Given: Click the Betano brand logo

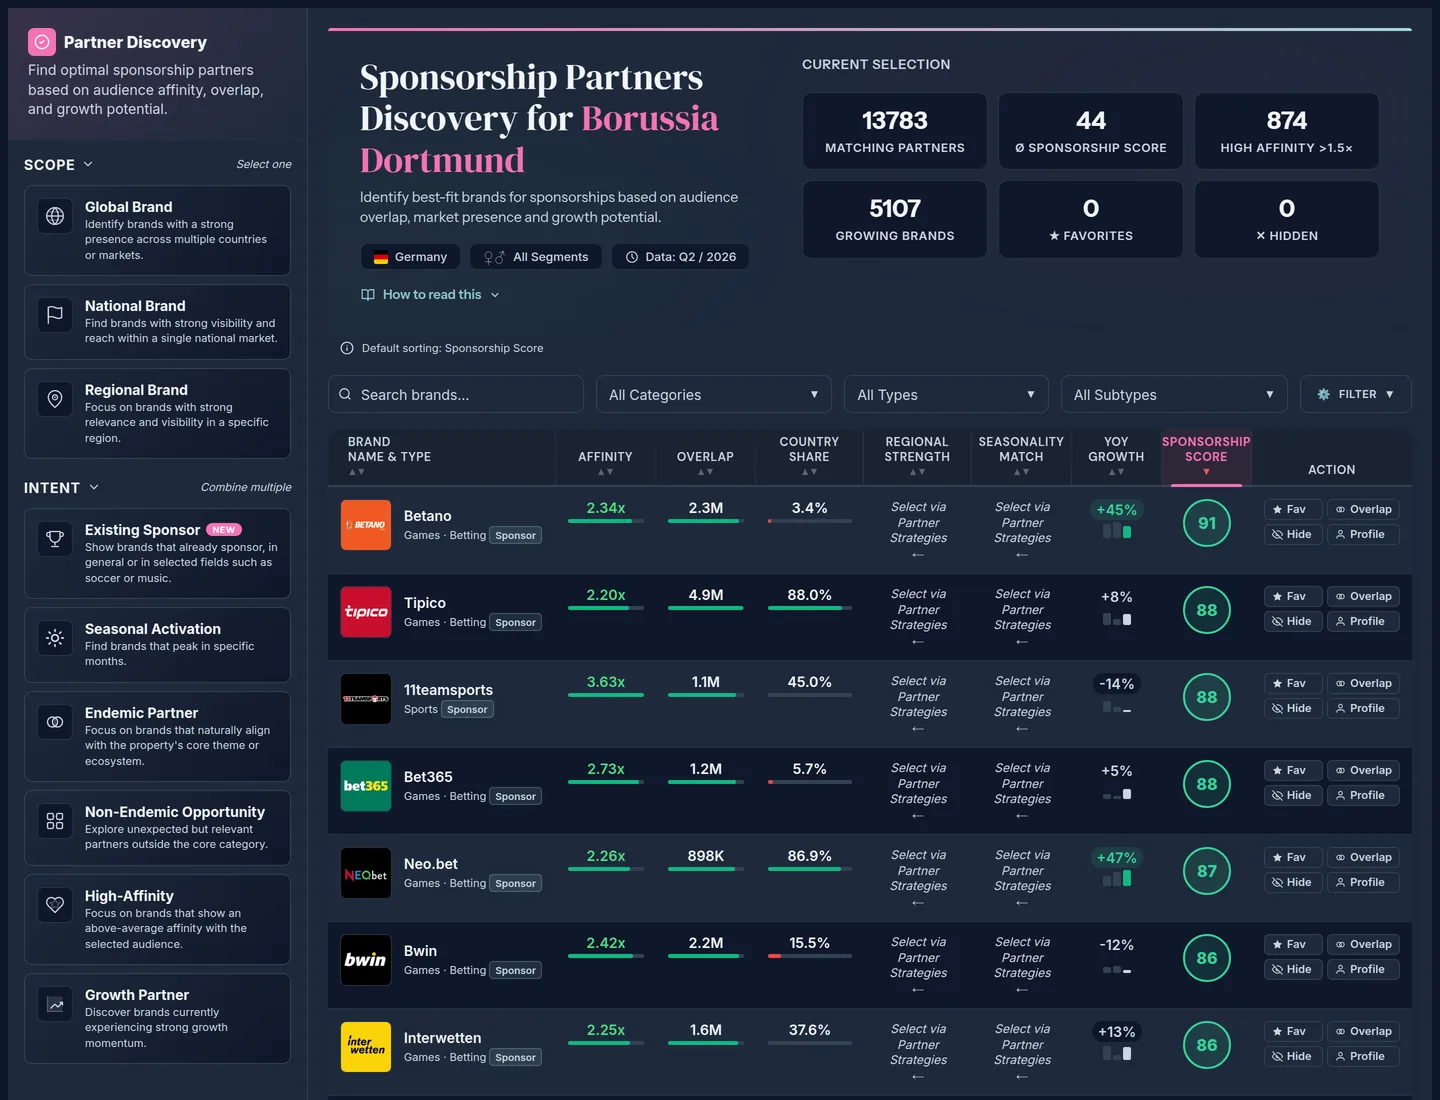Looking at the screenshot, I should click(366, 525).
